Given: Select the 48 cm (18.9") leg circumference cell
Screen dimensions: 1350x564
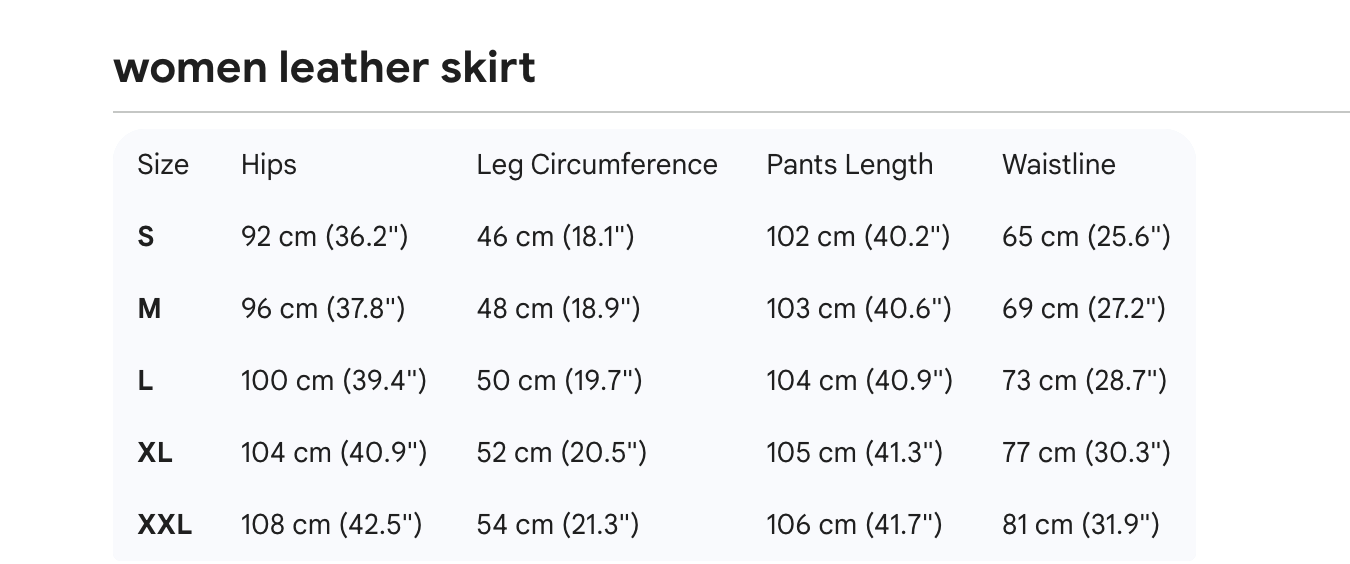Looking at the screenshot, I should [x=557, y=309].
